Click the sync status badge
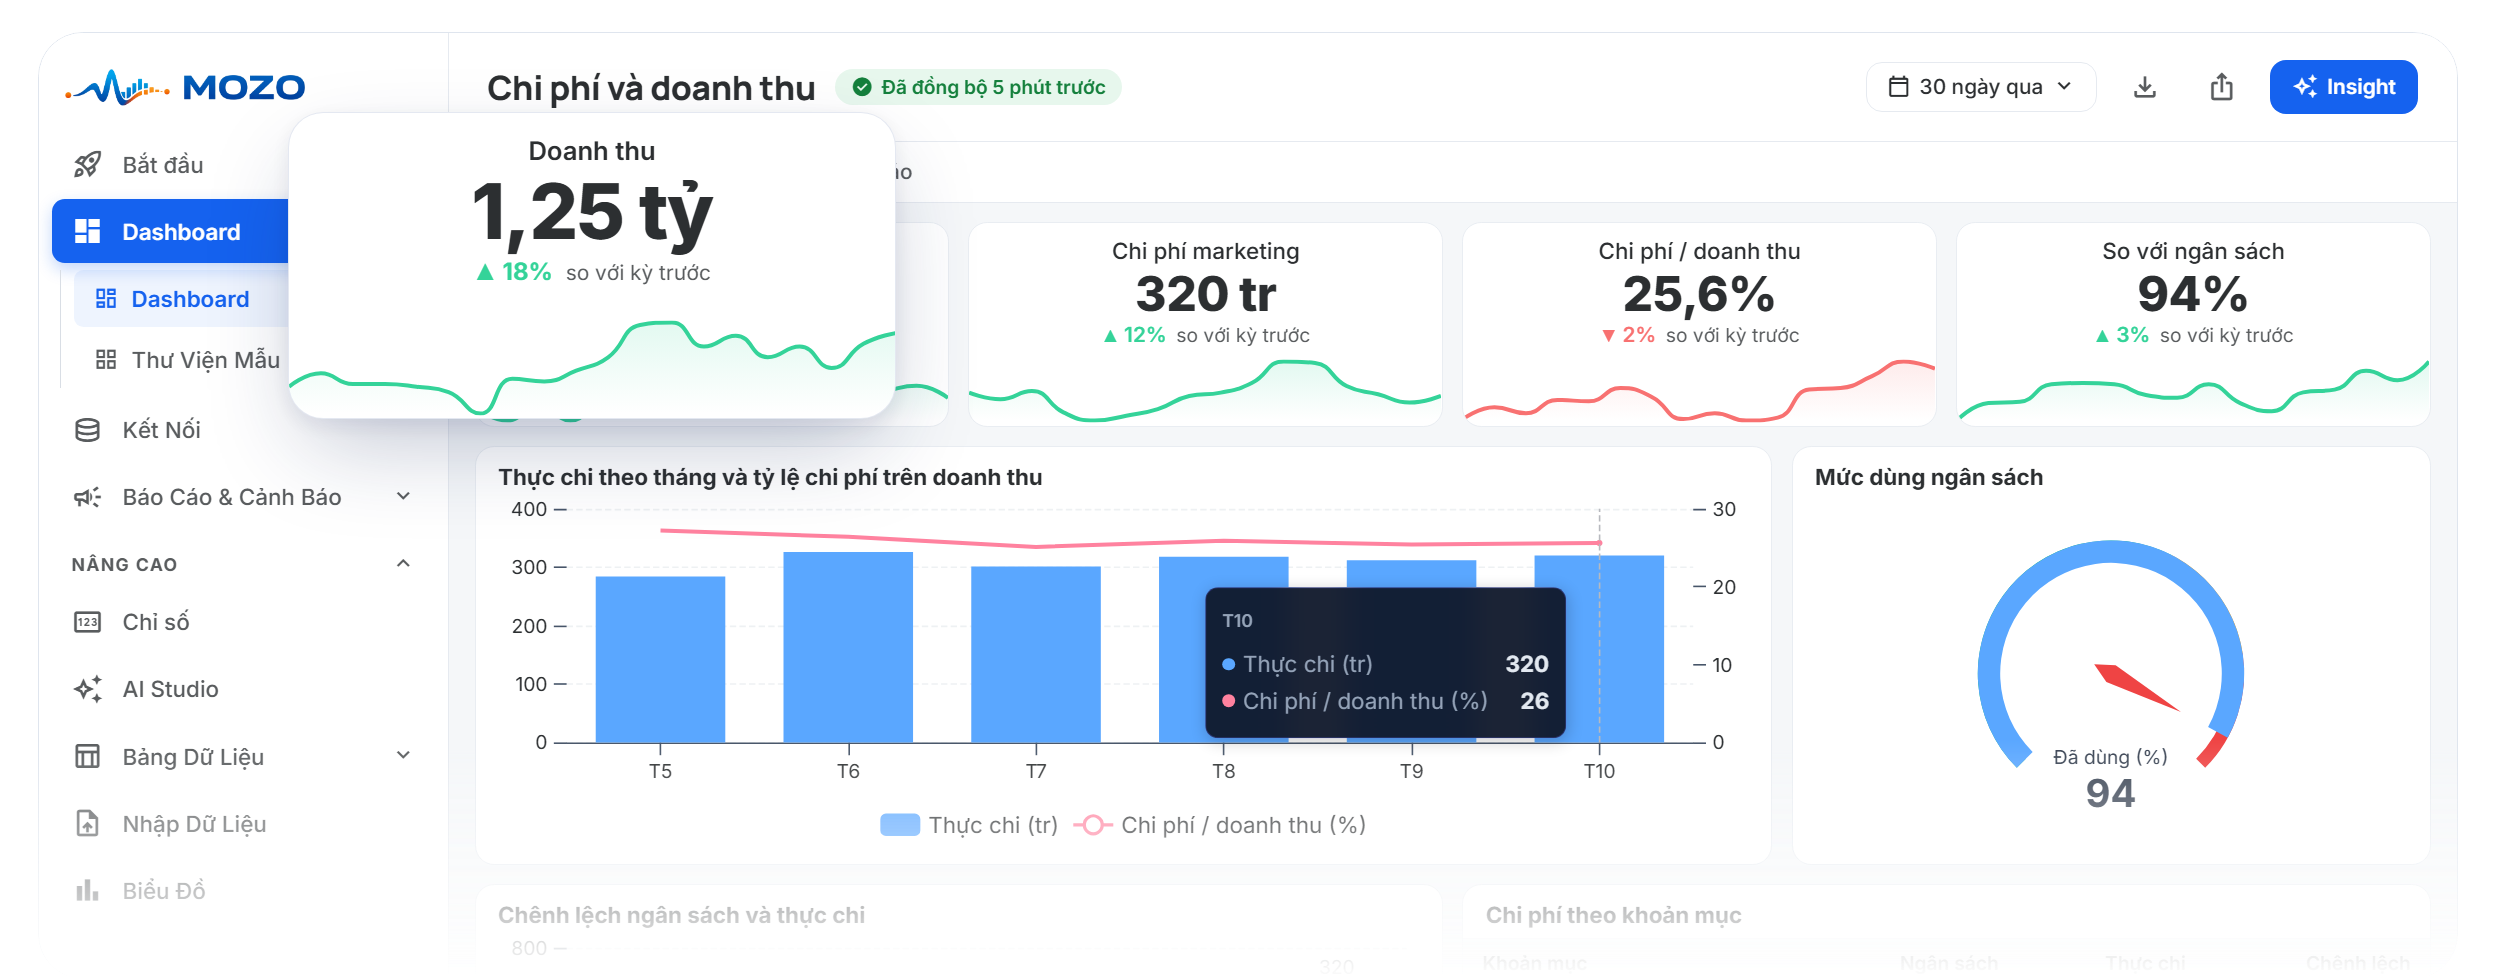 pos(978,87)
